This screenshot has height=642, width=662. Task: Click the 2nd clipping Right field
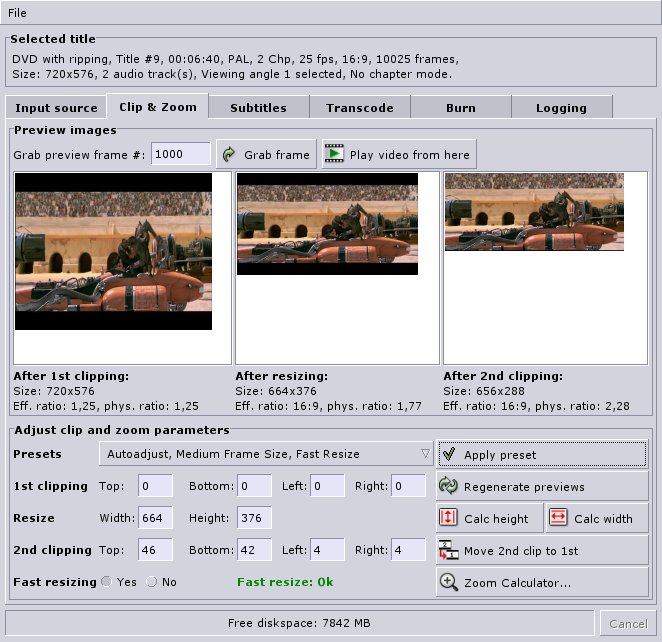(408, 550)
